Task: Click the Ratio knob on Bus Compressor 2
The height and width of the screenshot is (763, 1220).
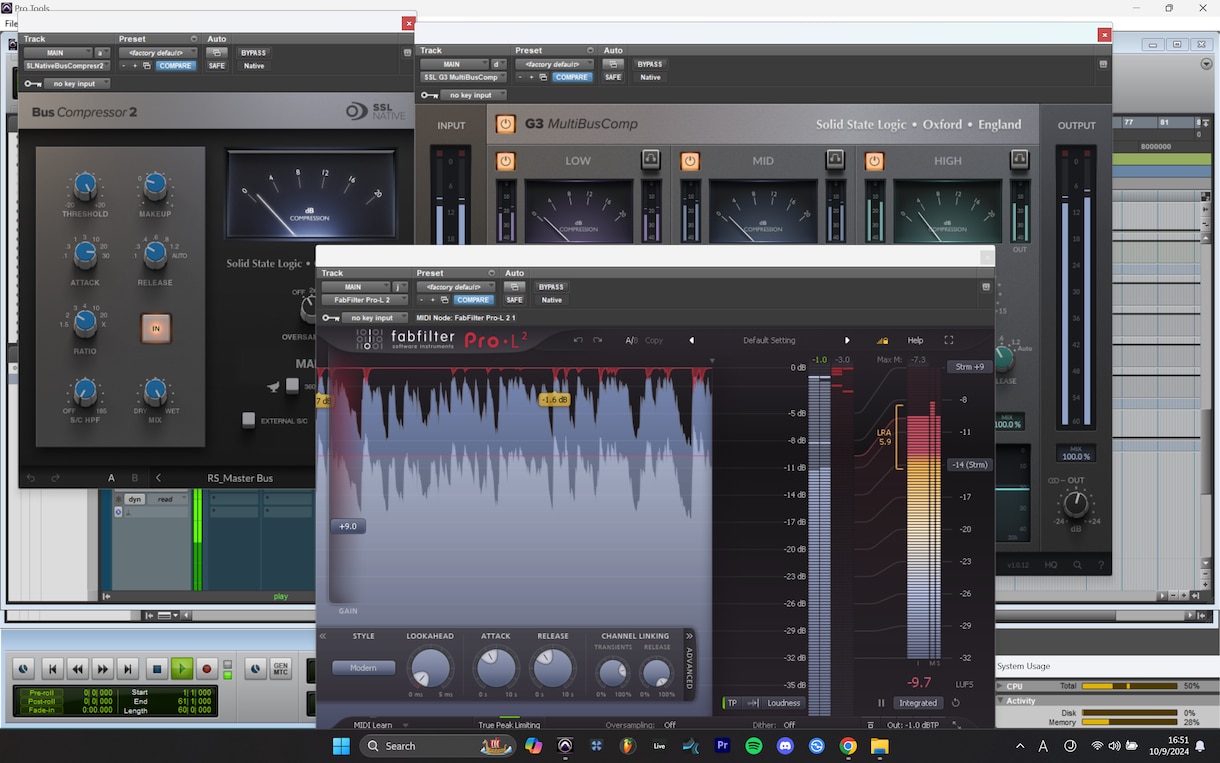Action: (85, 322)
